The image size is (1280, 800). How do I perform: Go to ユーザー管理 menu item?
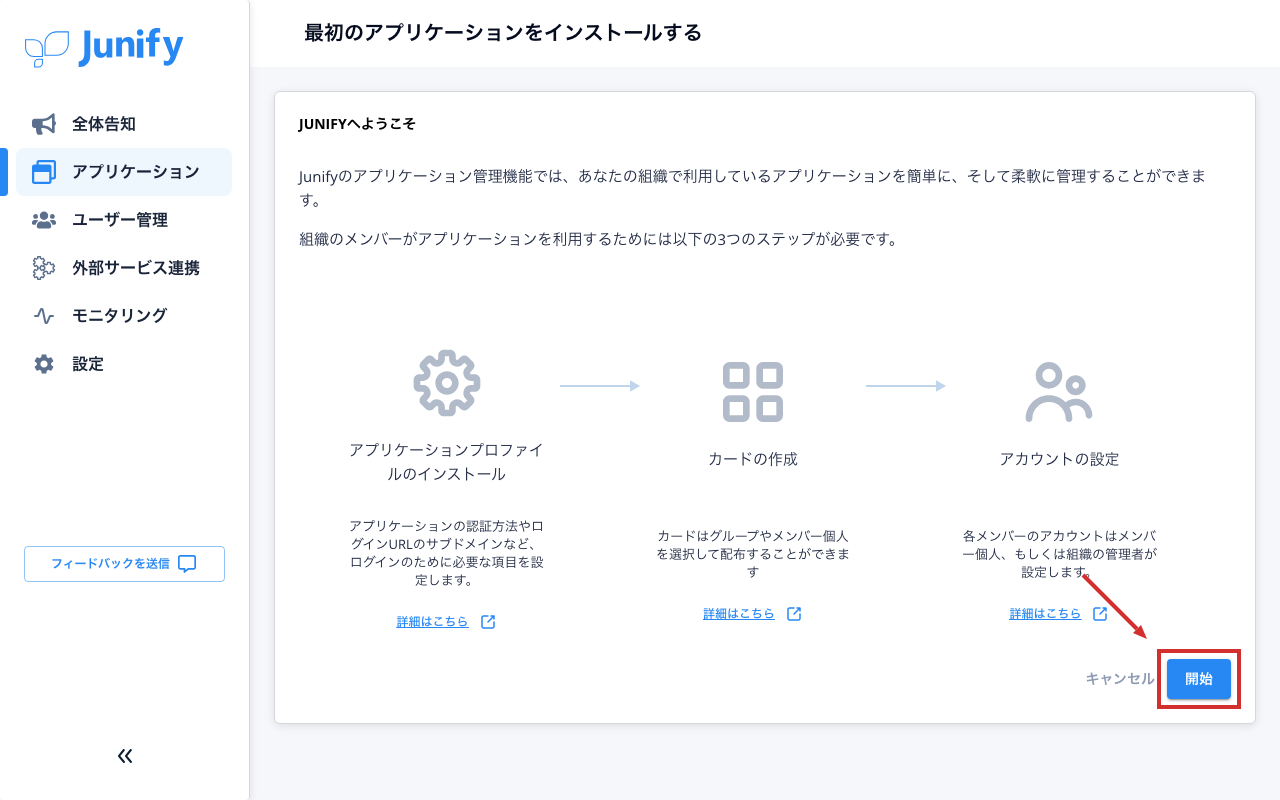point(124,220)
